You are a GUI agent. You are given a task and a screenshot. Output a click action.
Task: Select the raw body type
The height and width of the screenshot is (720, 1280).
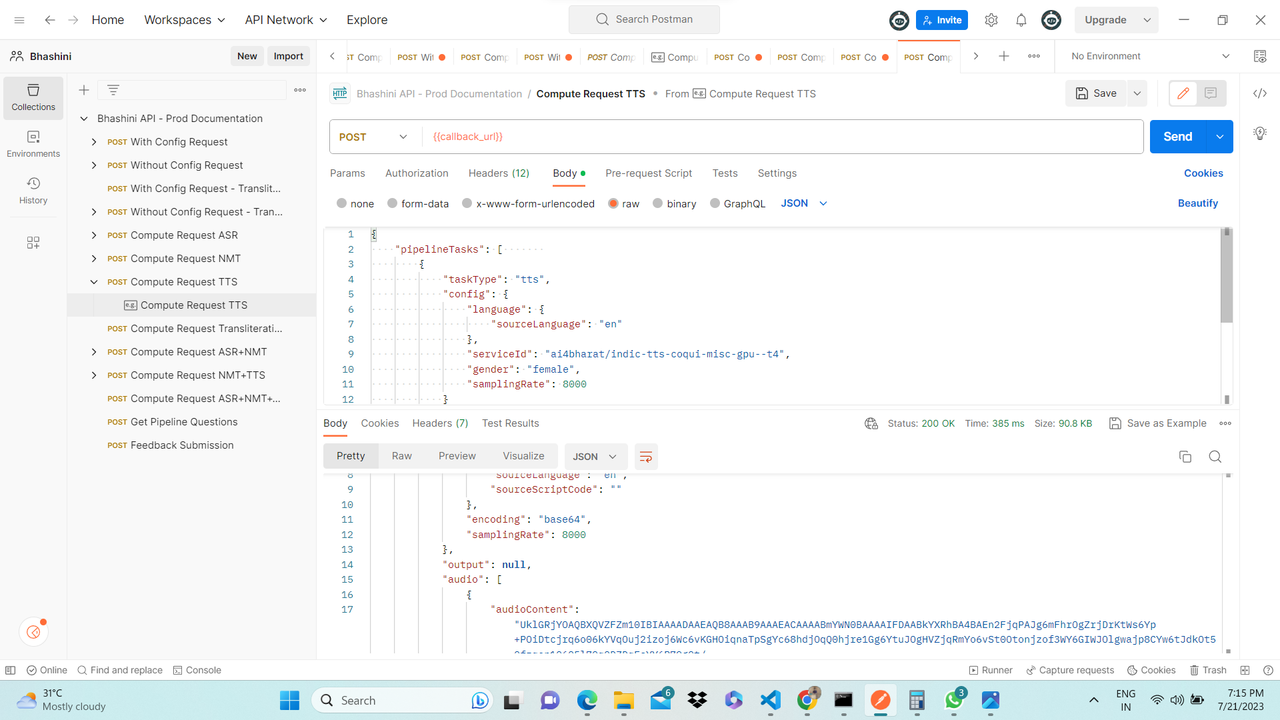pos(623,203)
